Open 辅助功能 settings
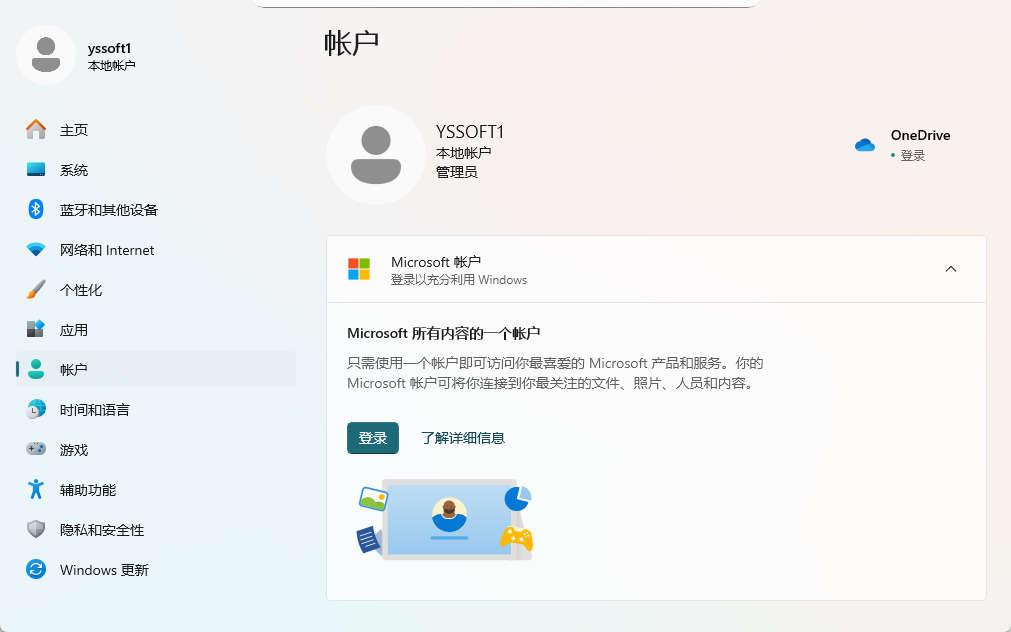 (x=155, y=489)
